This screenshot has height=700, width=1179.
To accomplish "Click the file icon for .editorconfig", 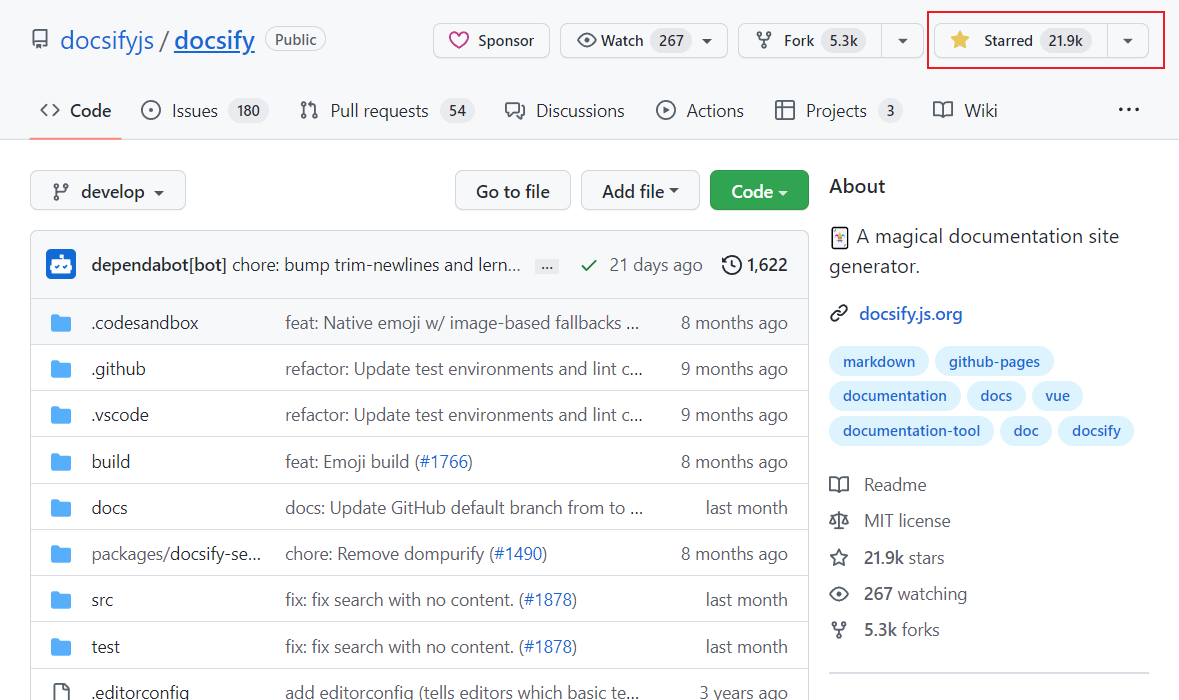I will click(61, 692).
